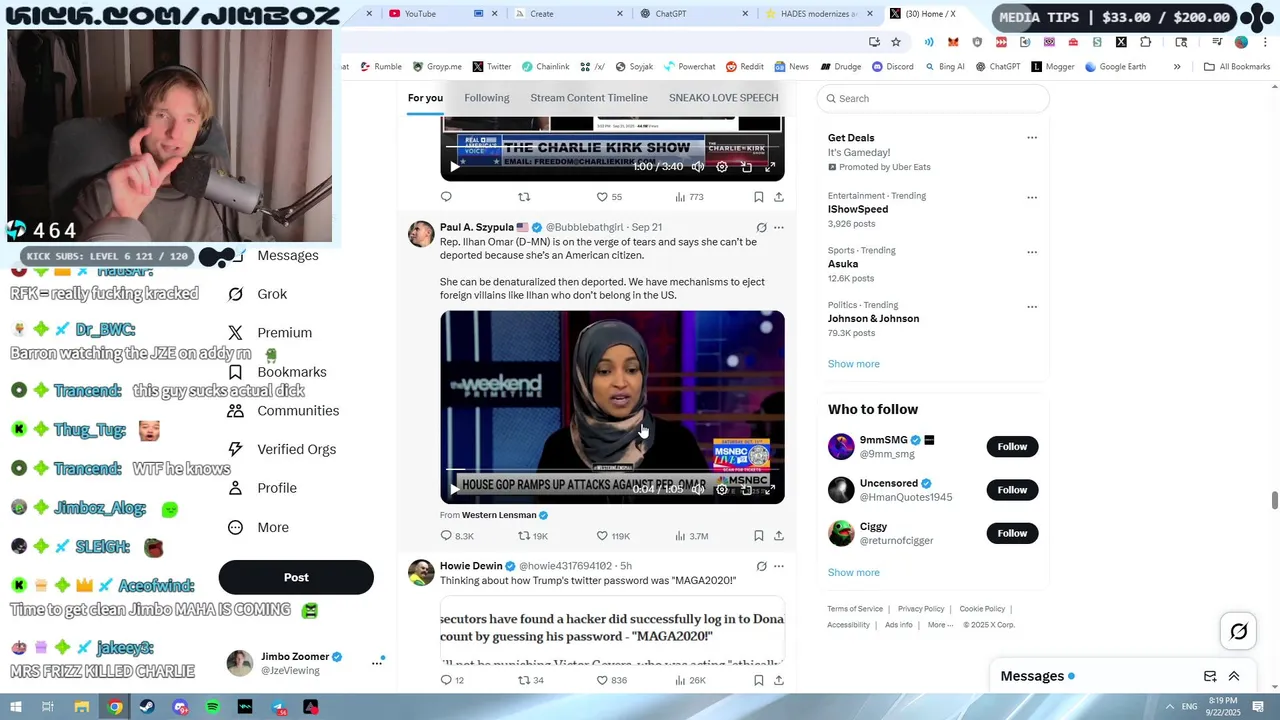Seek on the Charlie Kirk video progress bar
The image size is (1280, 720).
point(612,146)
